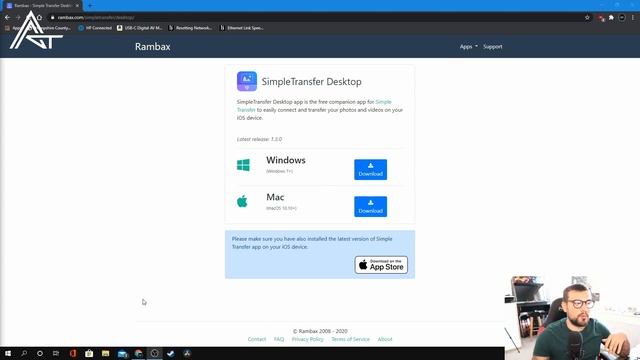
Task: Open the Support page from the navbar
Action: [x=493, y=47]
